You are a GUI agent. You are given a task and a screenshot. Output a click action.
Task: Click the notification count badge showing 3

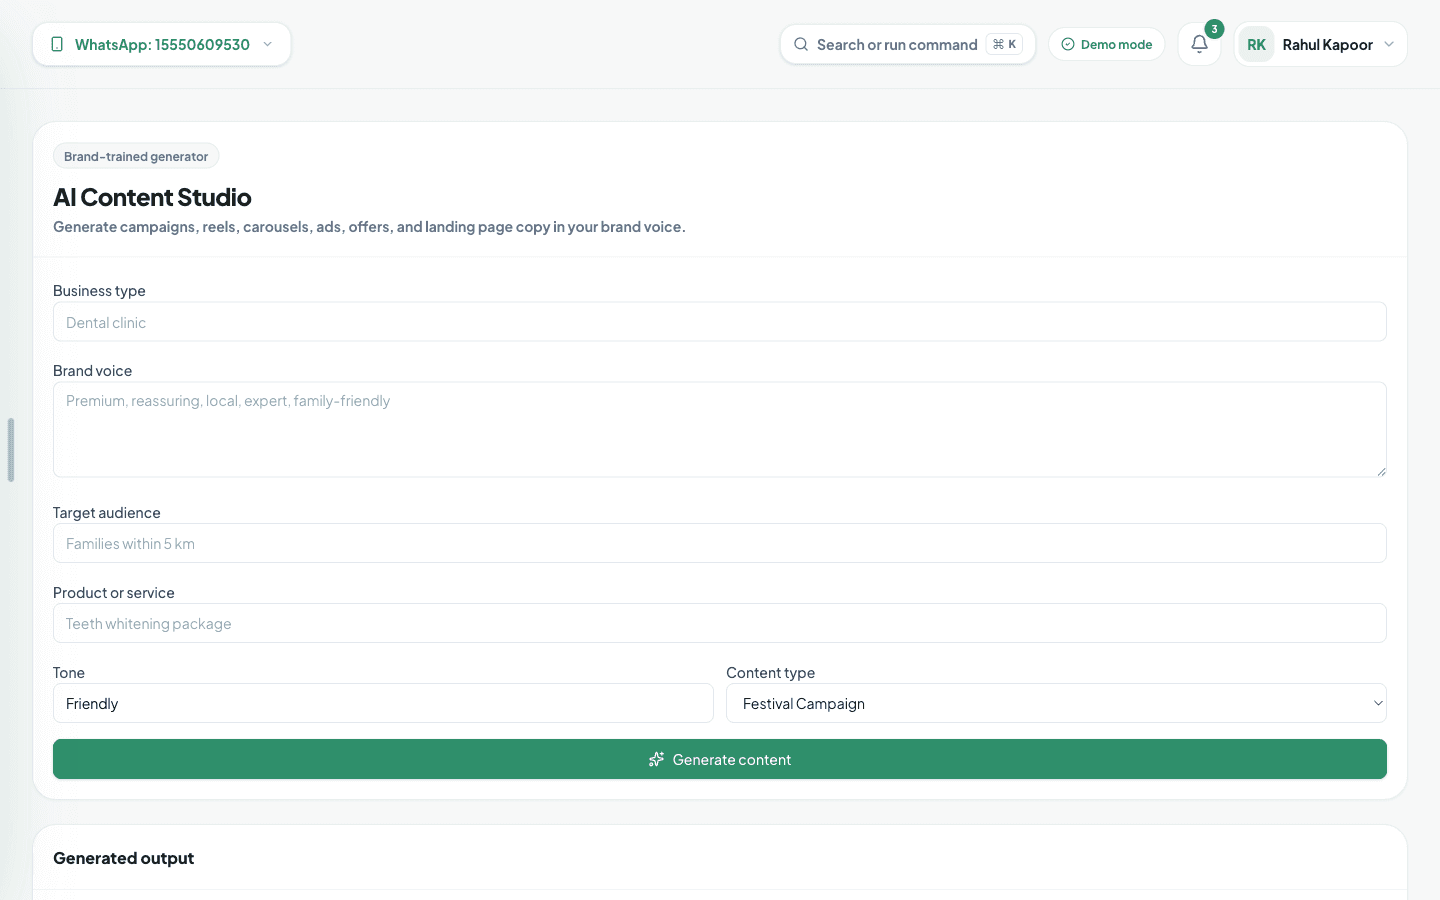pos(1214,29)
